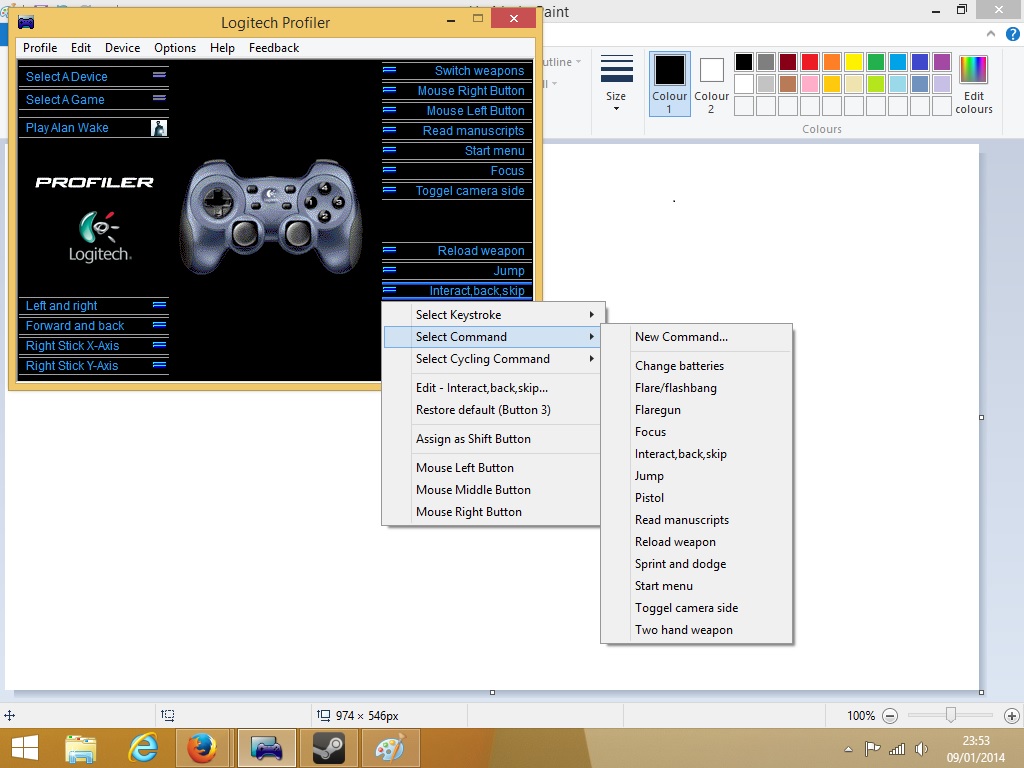Select Flaregun command

696,410
